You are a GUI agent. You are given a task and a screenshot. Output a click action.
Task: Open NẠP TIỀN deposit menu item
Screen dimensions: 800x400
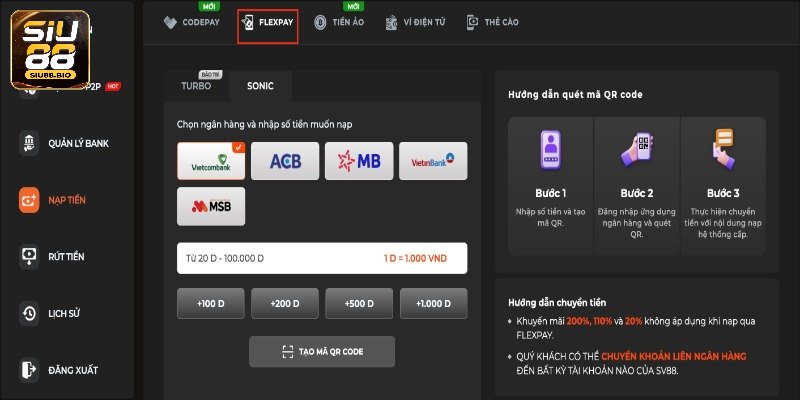coord(52,200)
